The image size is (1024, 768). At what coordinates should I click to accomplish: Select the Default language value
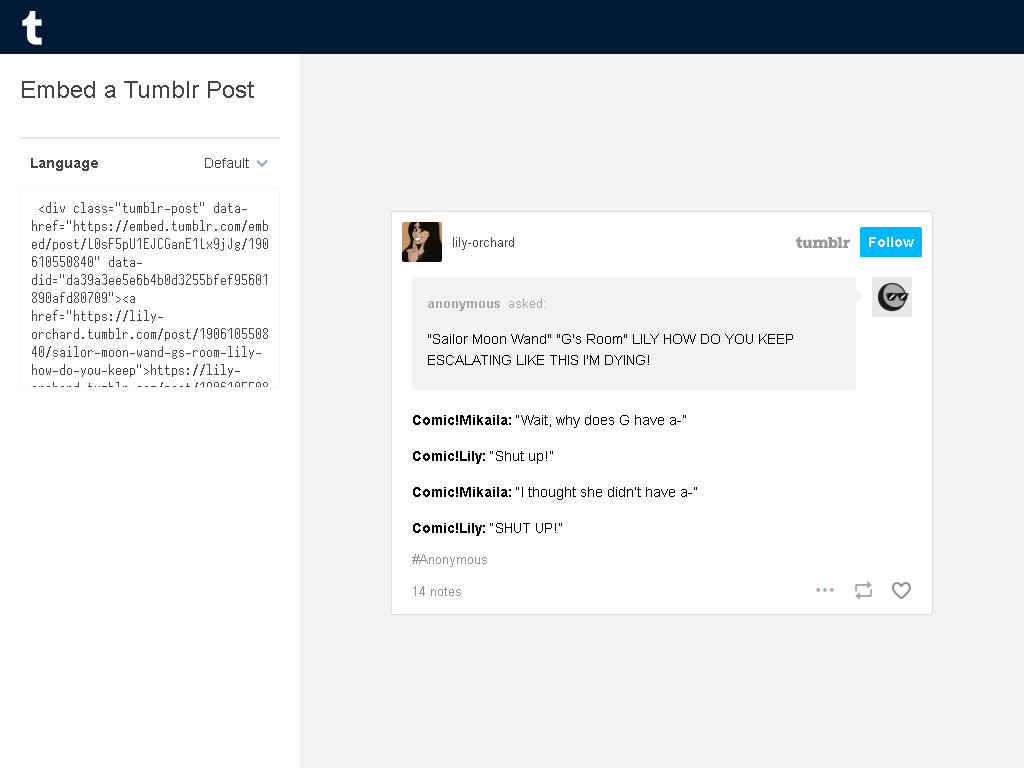(226, 163)
